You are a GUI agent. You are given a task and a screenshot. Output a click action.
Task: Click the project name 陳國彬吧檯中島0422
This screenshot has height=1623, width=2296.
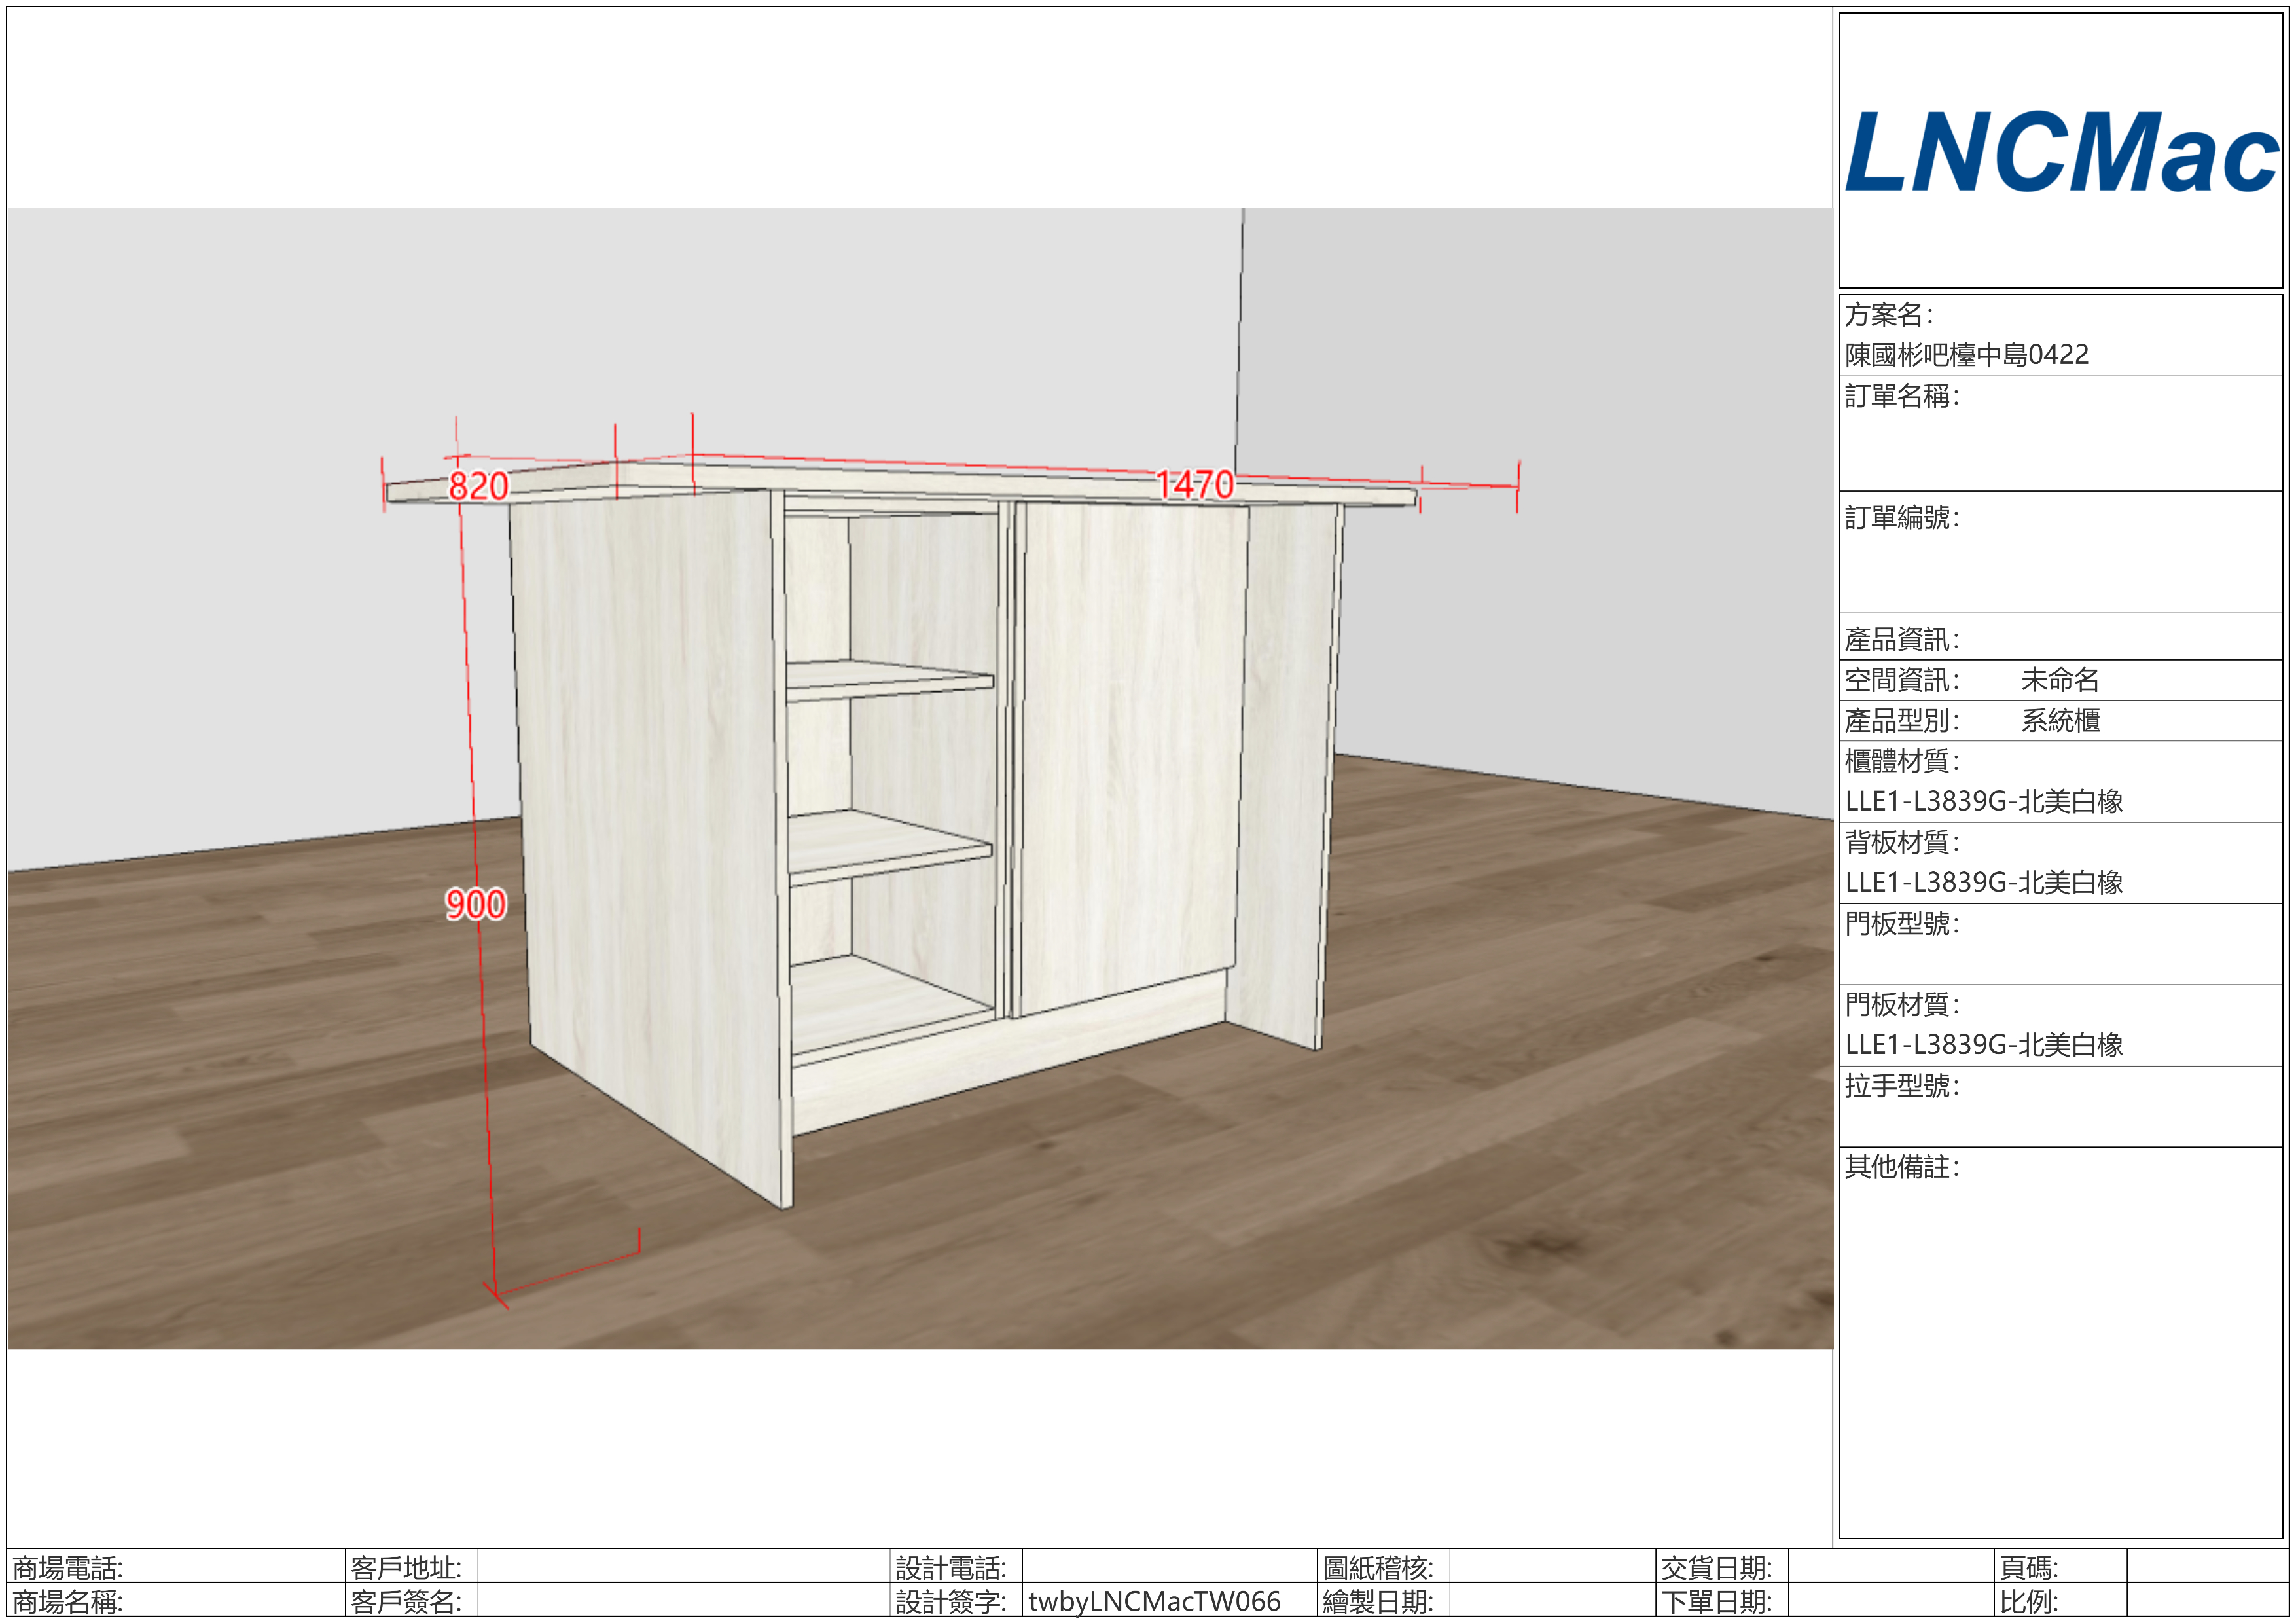click(x=1966, y=355)
